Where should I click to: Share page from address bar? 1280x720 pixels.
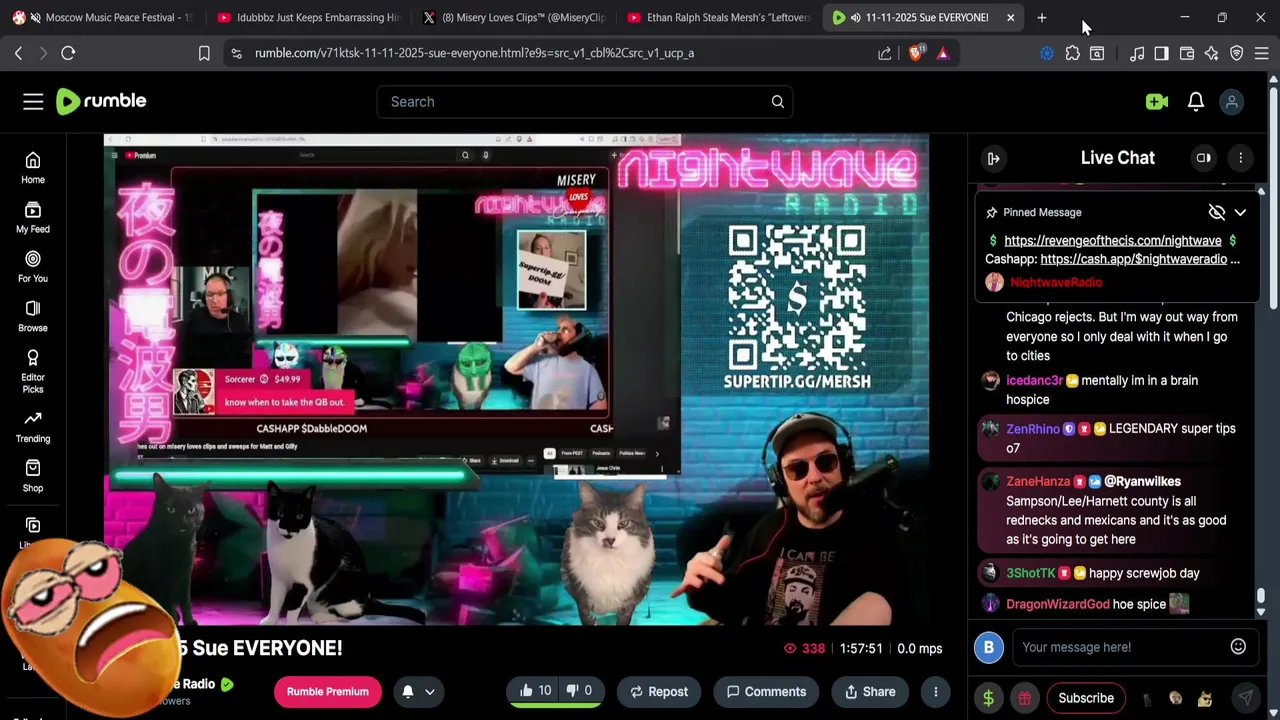click(x=885, y=53)
